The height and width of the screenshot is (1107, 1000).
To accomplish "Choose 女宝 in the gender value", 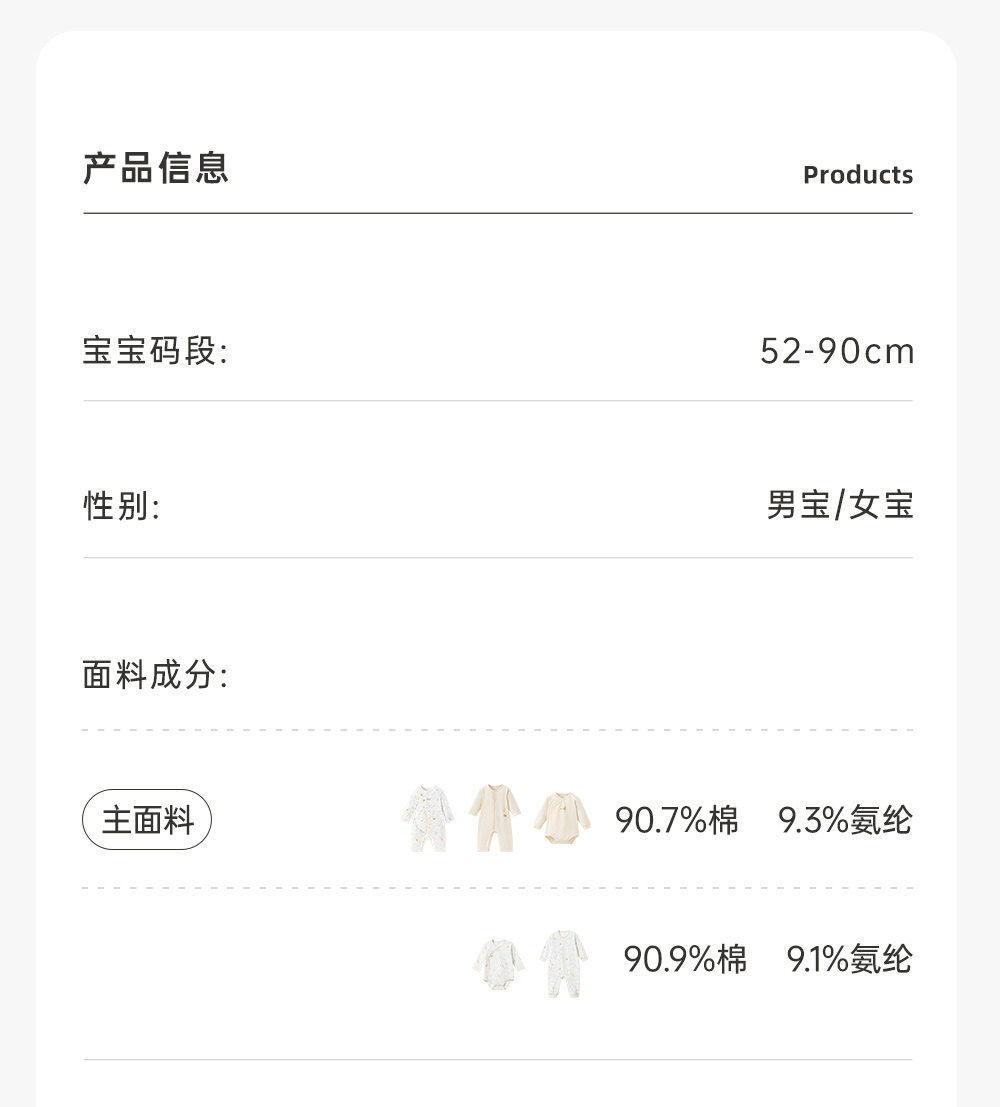I will (x=883, y=506).
